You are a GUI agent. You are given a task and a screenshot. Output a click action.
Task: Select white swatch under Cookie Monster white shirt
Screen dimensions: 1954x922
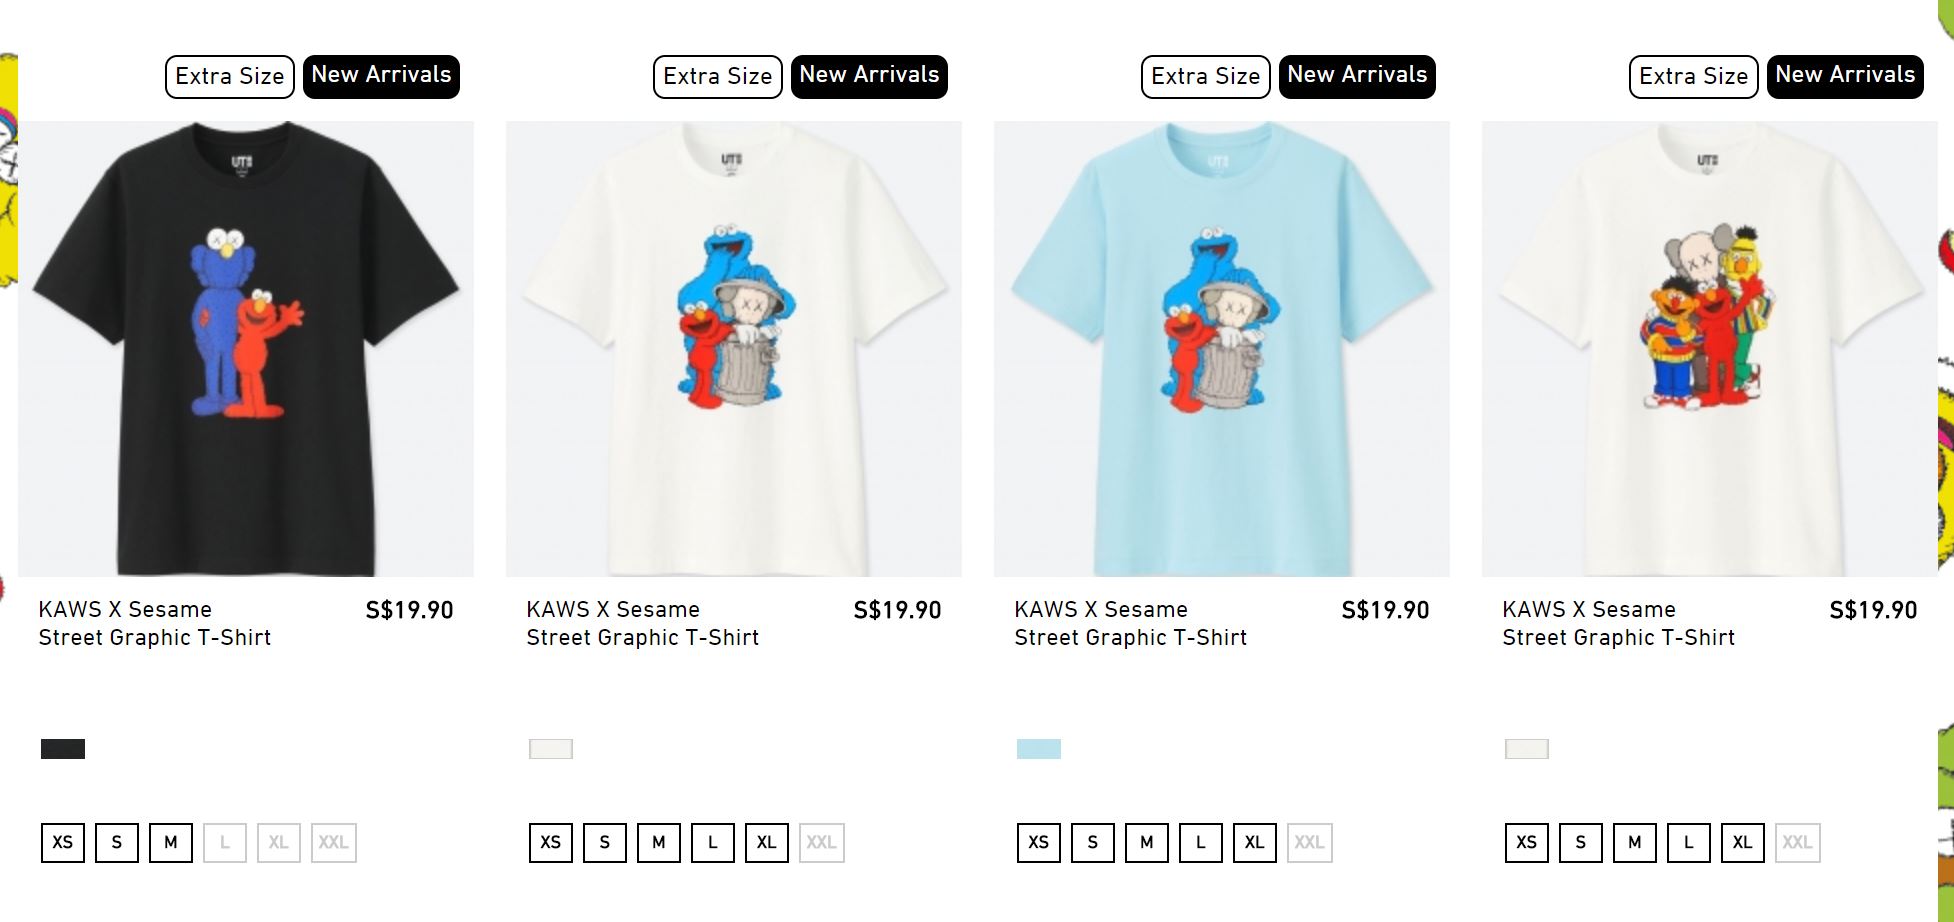[x=551, y=749]
